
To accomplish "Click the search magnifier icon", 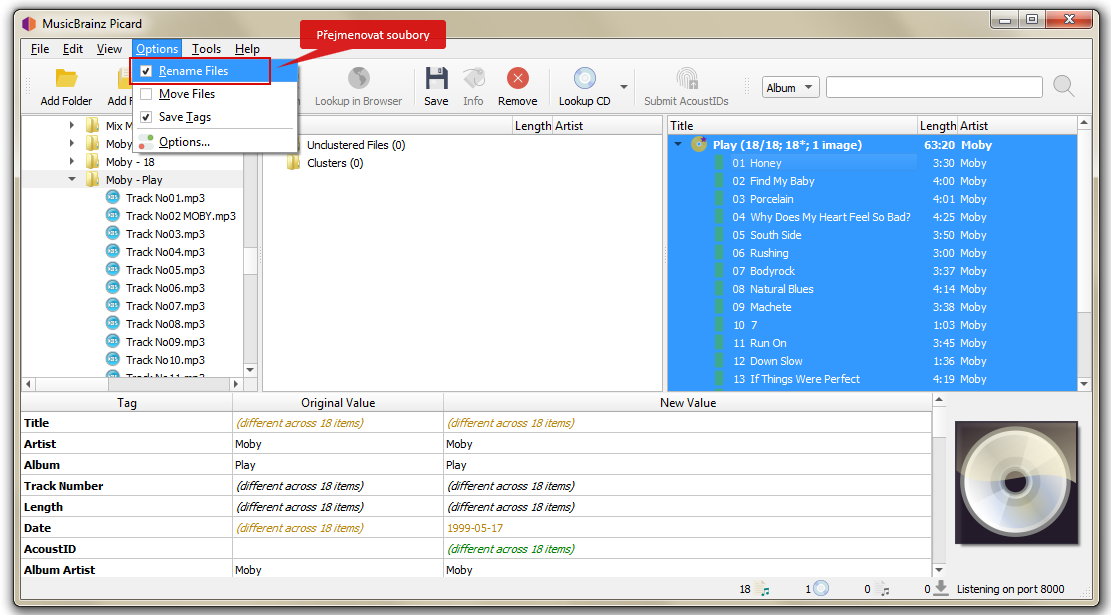I will click(1064, 86).
